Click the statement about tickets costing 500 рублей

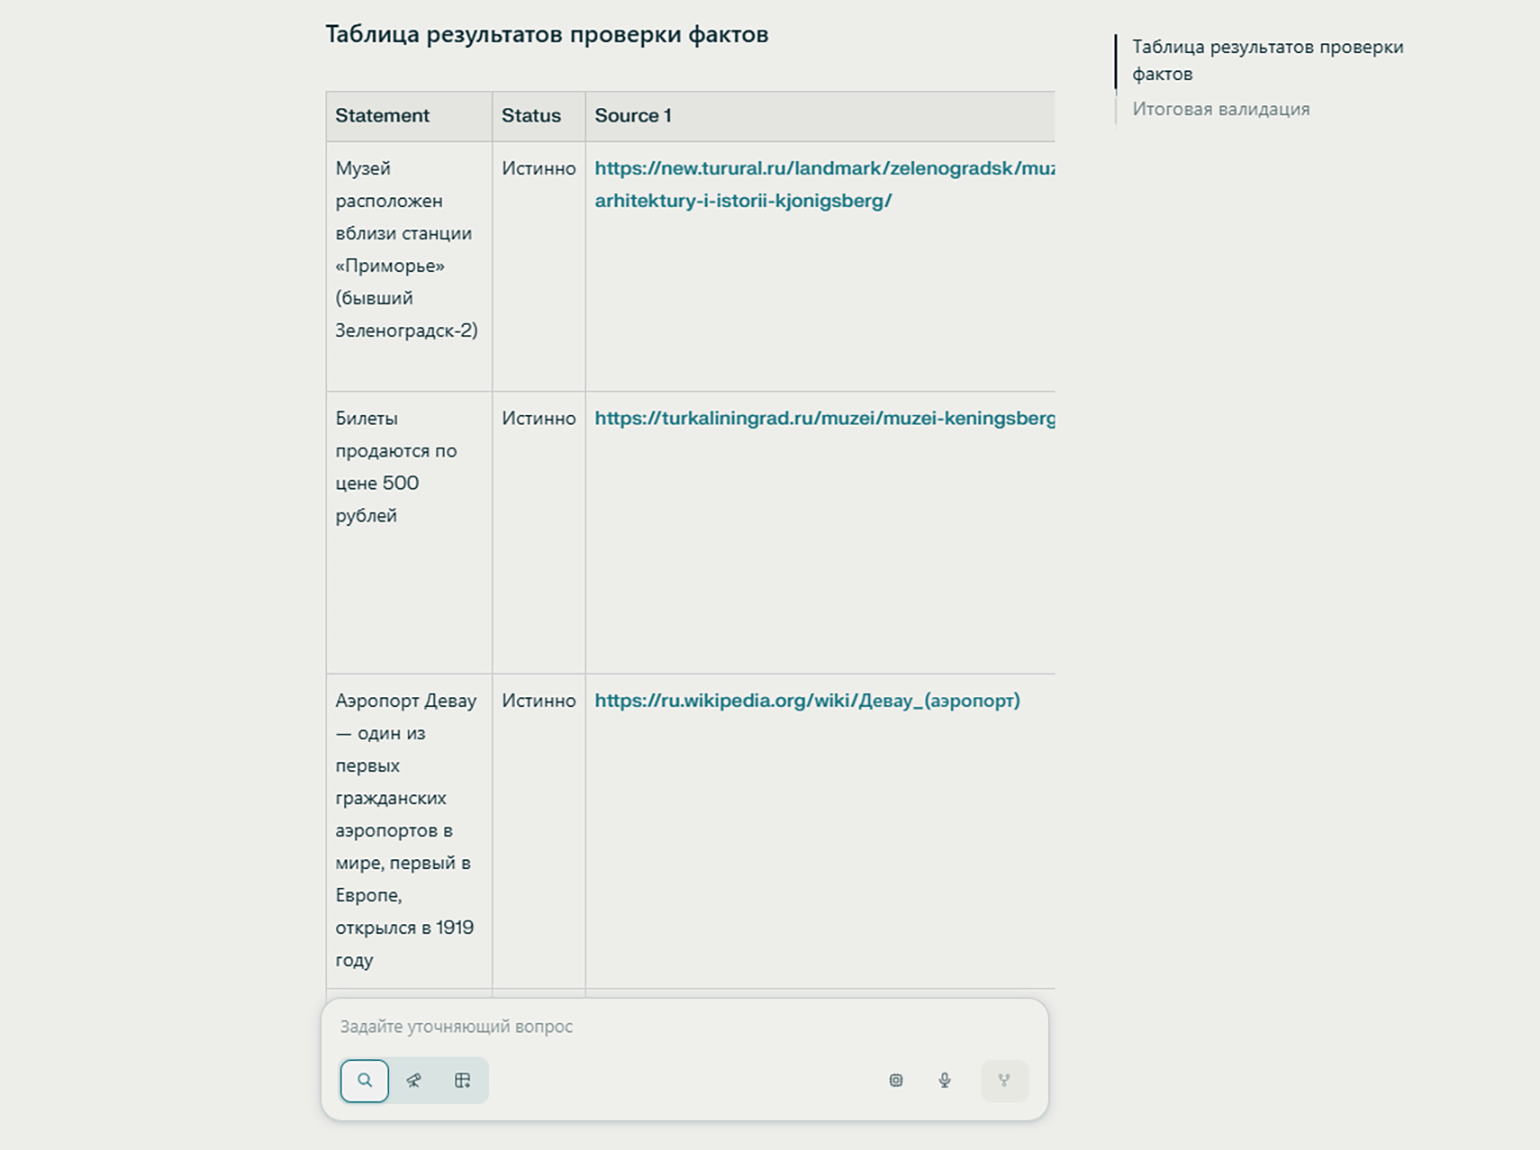[396, 467]
